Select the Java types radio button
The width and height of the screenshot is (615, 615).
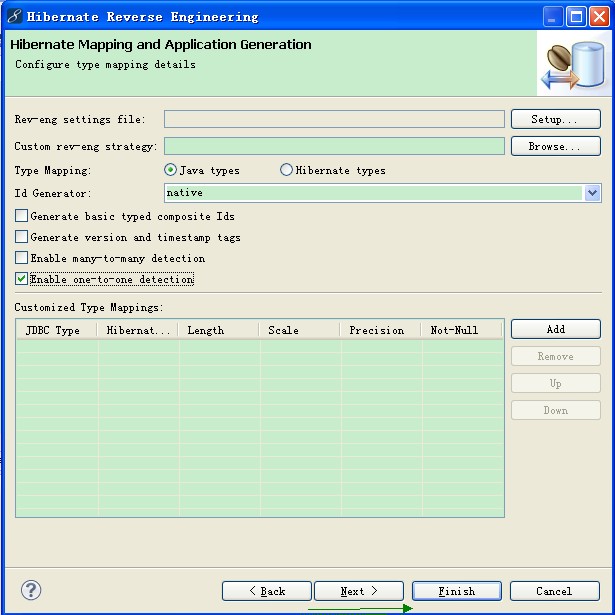pos(170,170)
